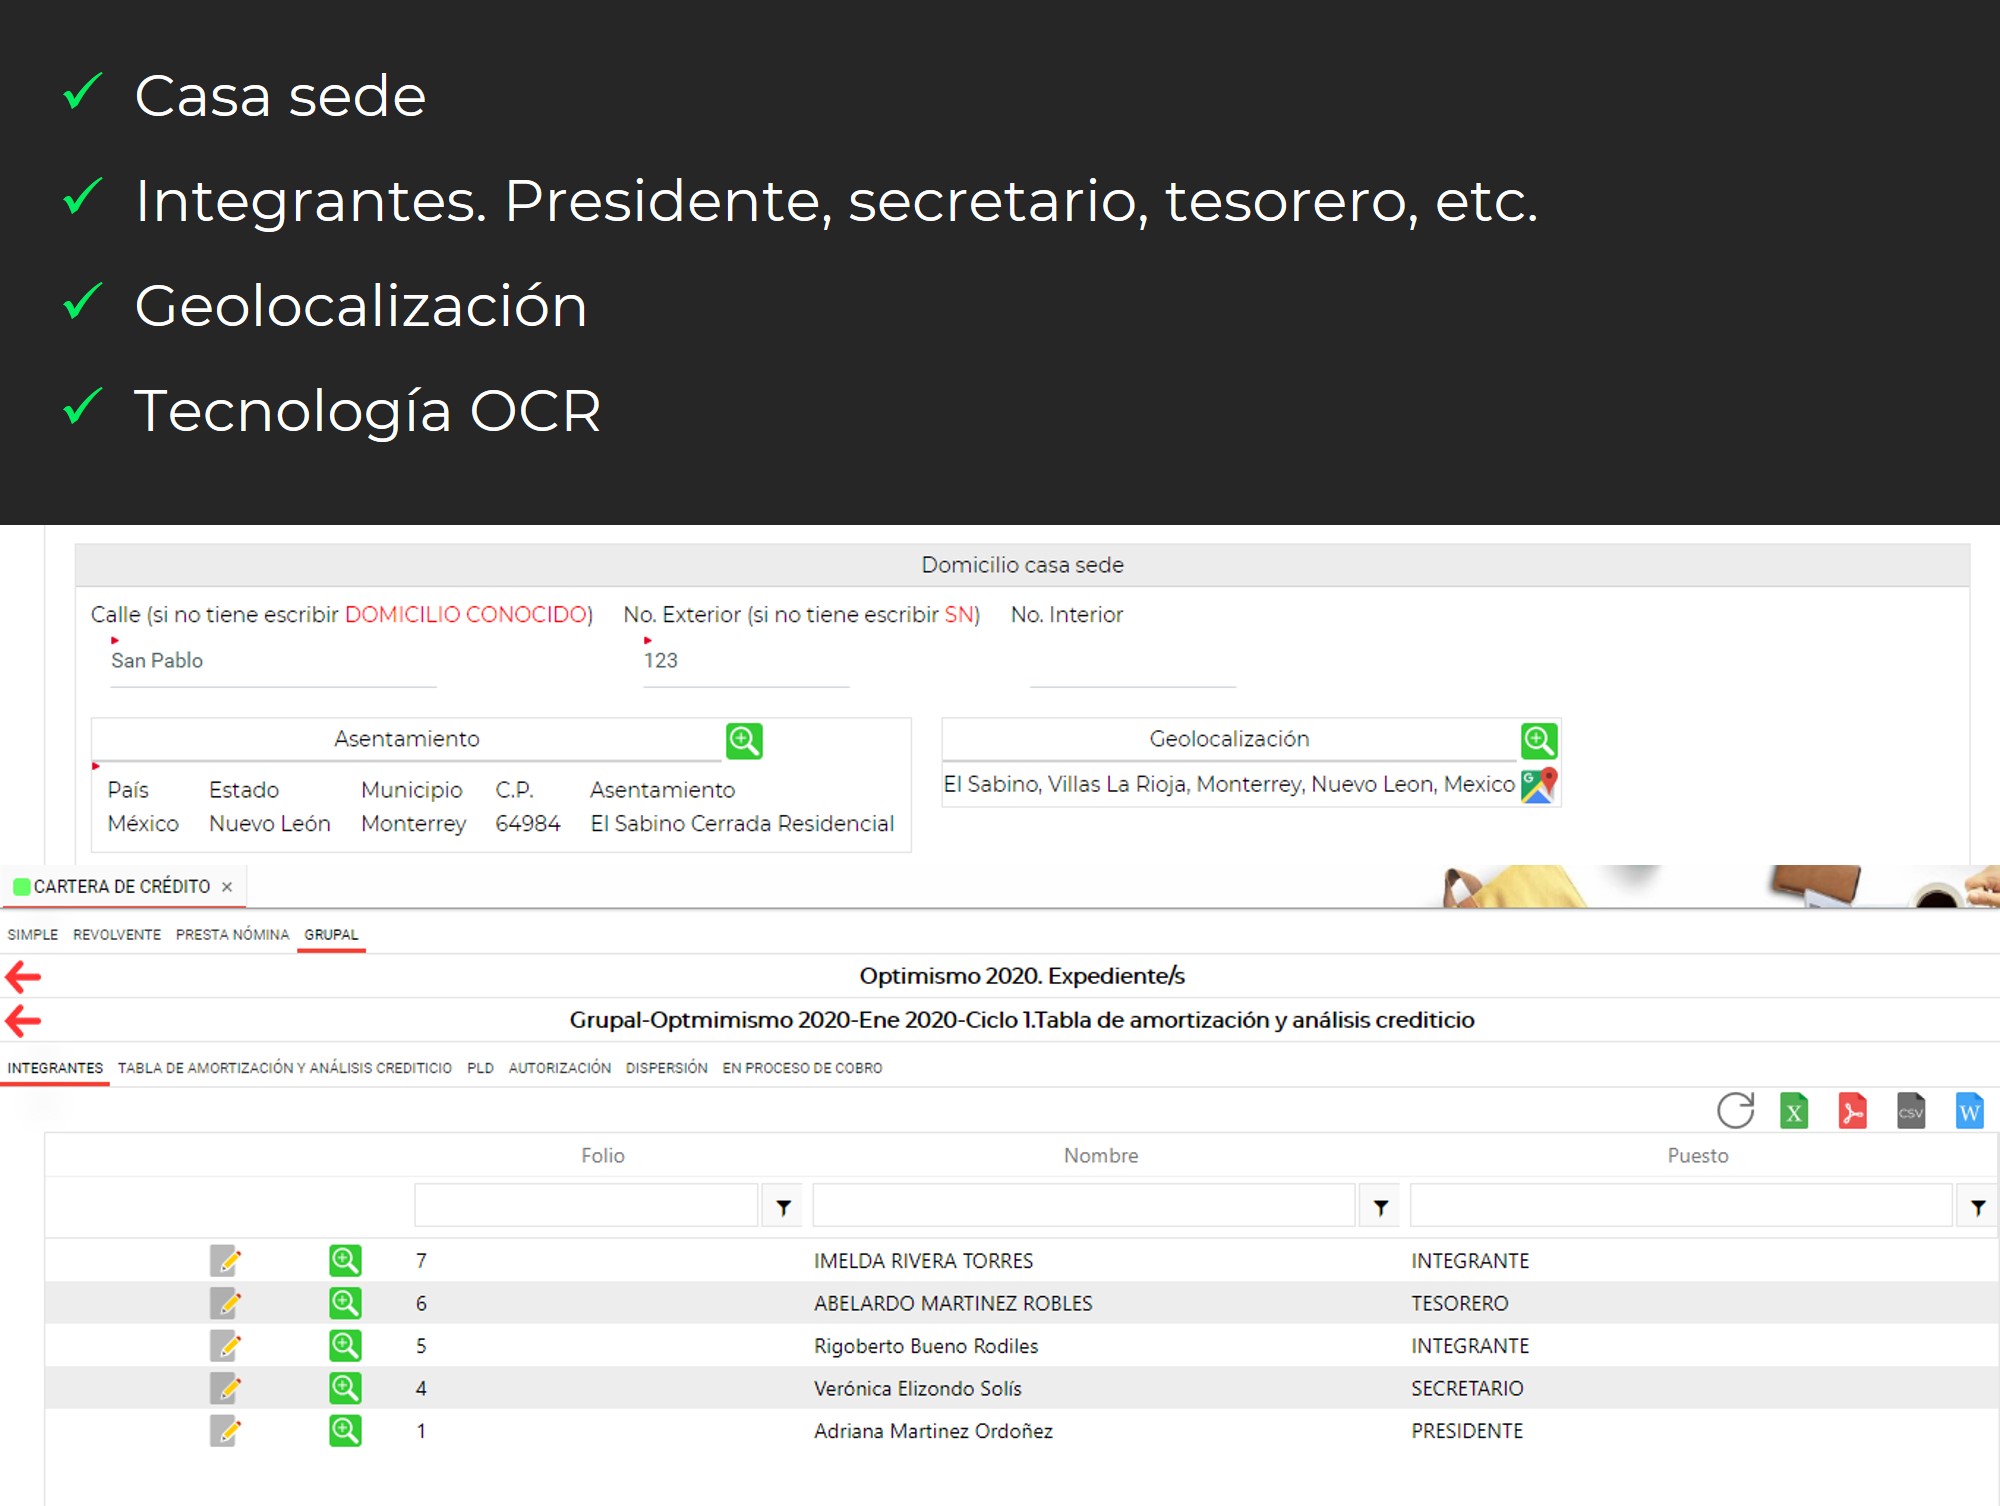Open the Puesto column filter
Image resolution: width=2000 pixels, height=1506 pixels.
tap(1977, 1208)
